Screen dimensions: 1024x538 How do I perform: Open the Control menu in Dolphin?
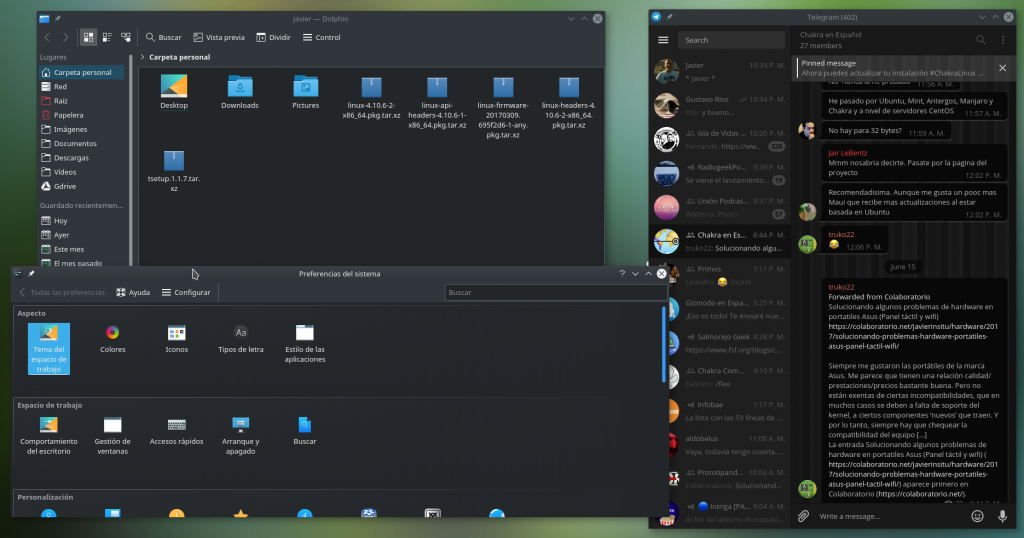(321, 37)
